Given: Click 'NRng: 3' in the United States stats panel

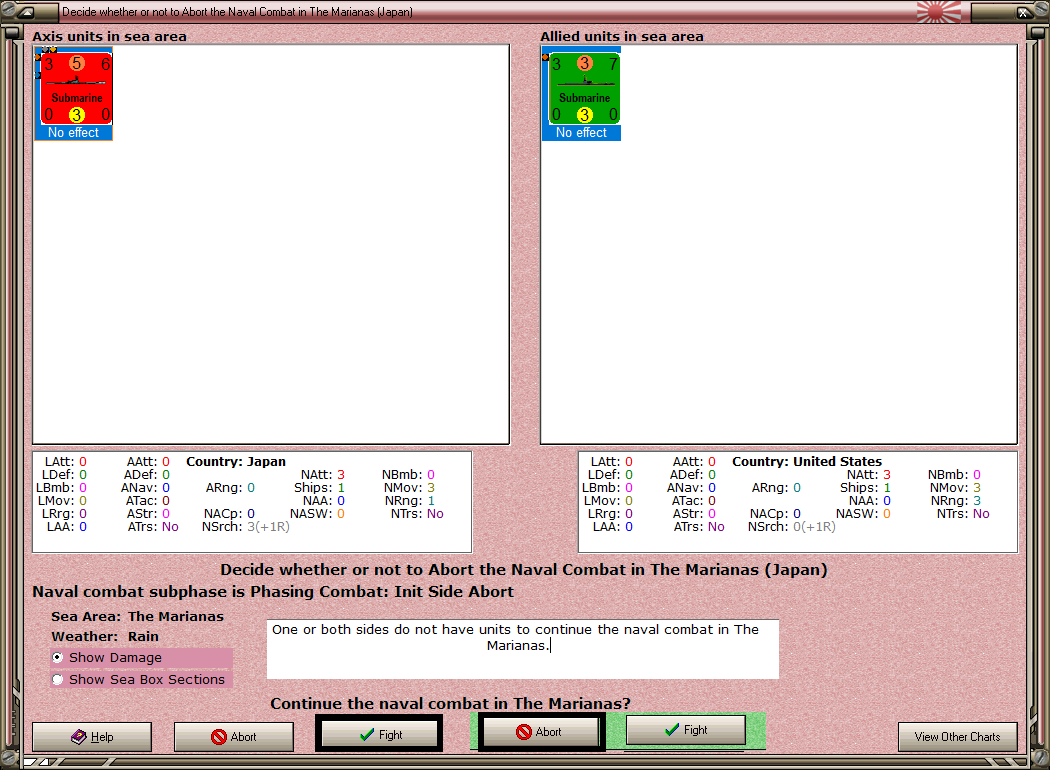Looking at the screenshot, I should (x=956, y=501).
